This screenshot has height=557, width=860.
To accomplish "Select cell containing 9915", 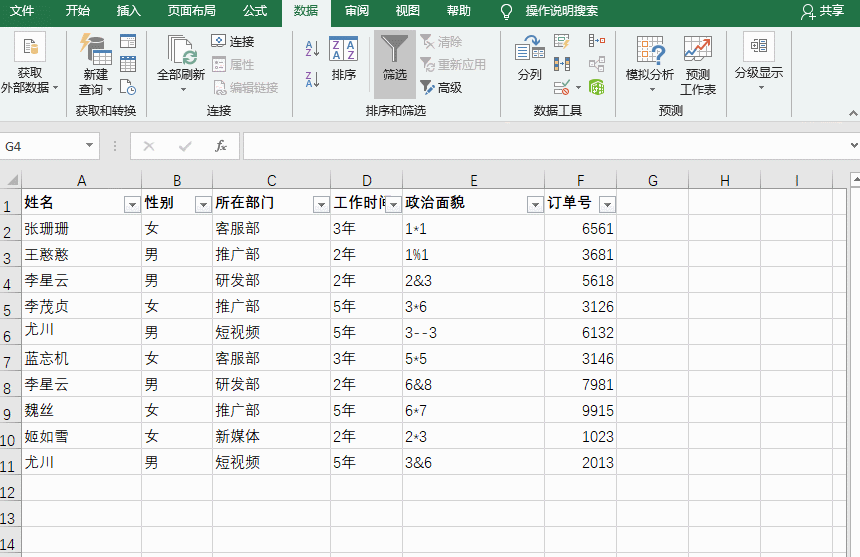I will pyautogui.click(x=580, y=410).
